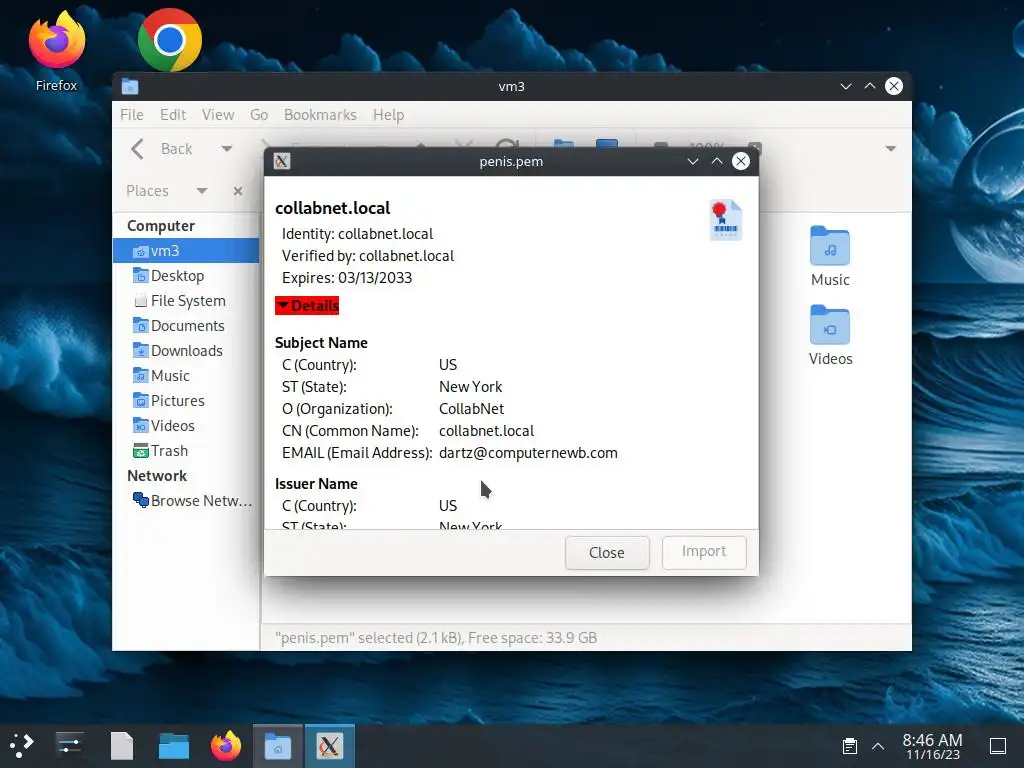Screen dimensions: 1024x768
Task: Select Browse Network in the sidebar
Action: click(186, 501)
